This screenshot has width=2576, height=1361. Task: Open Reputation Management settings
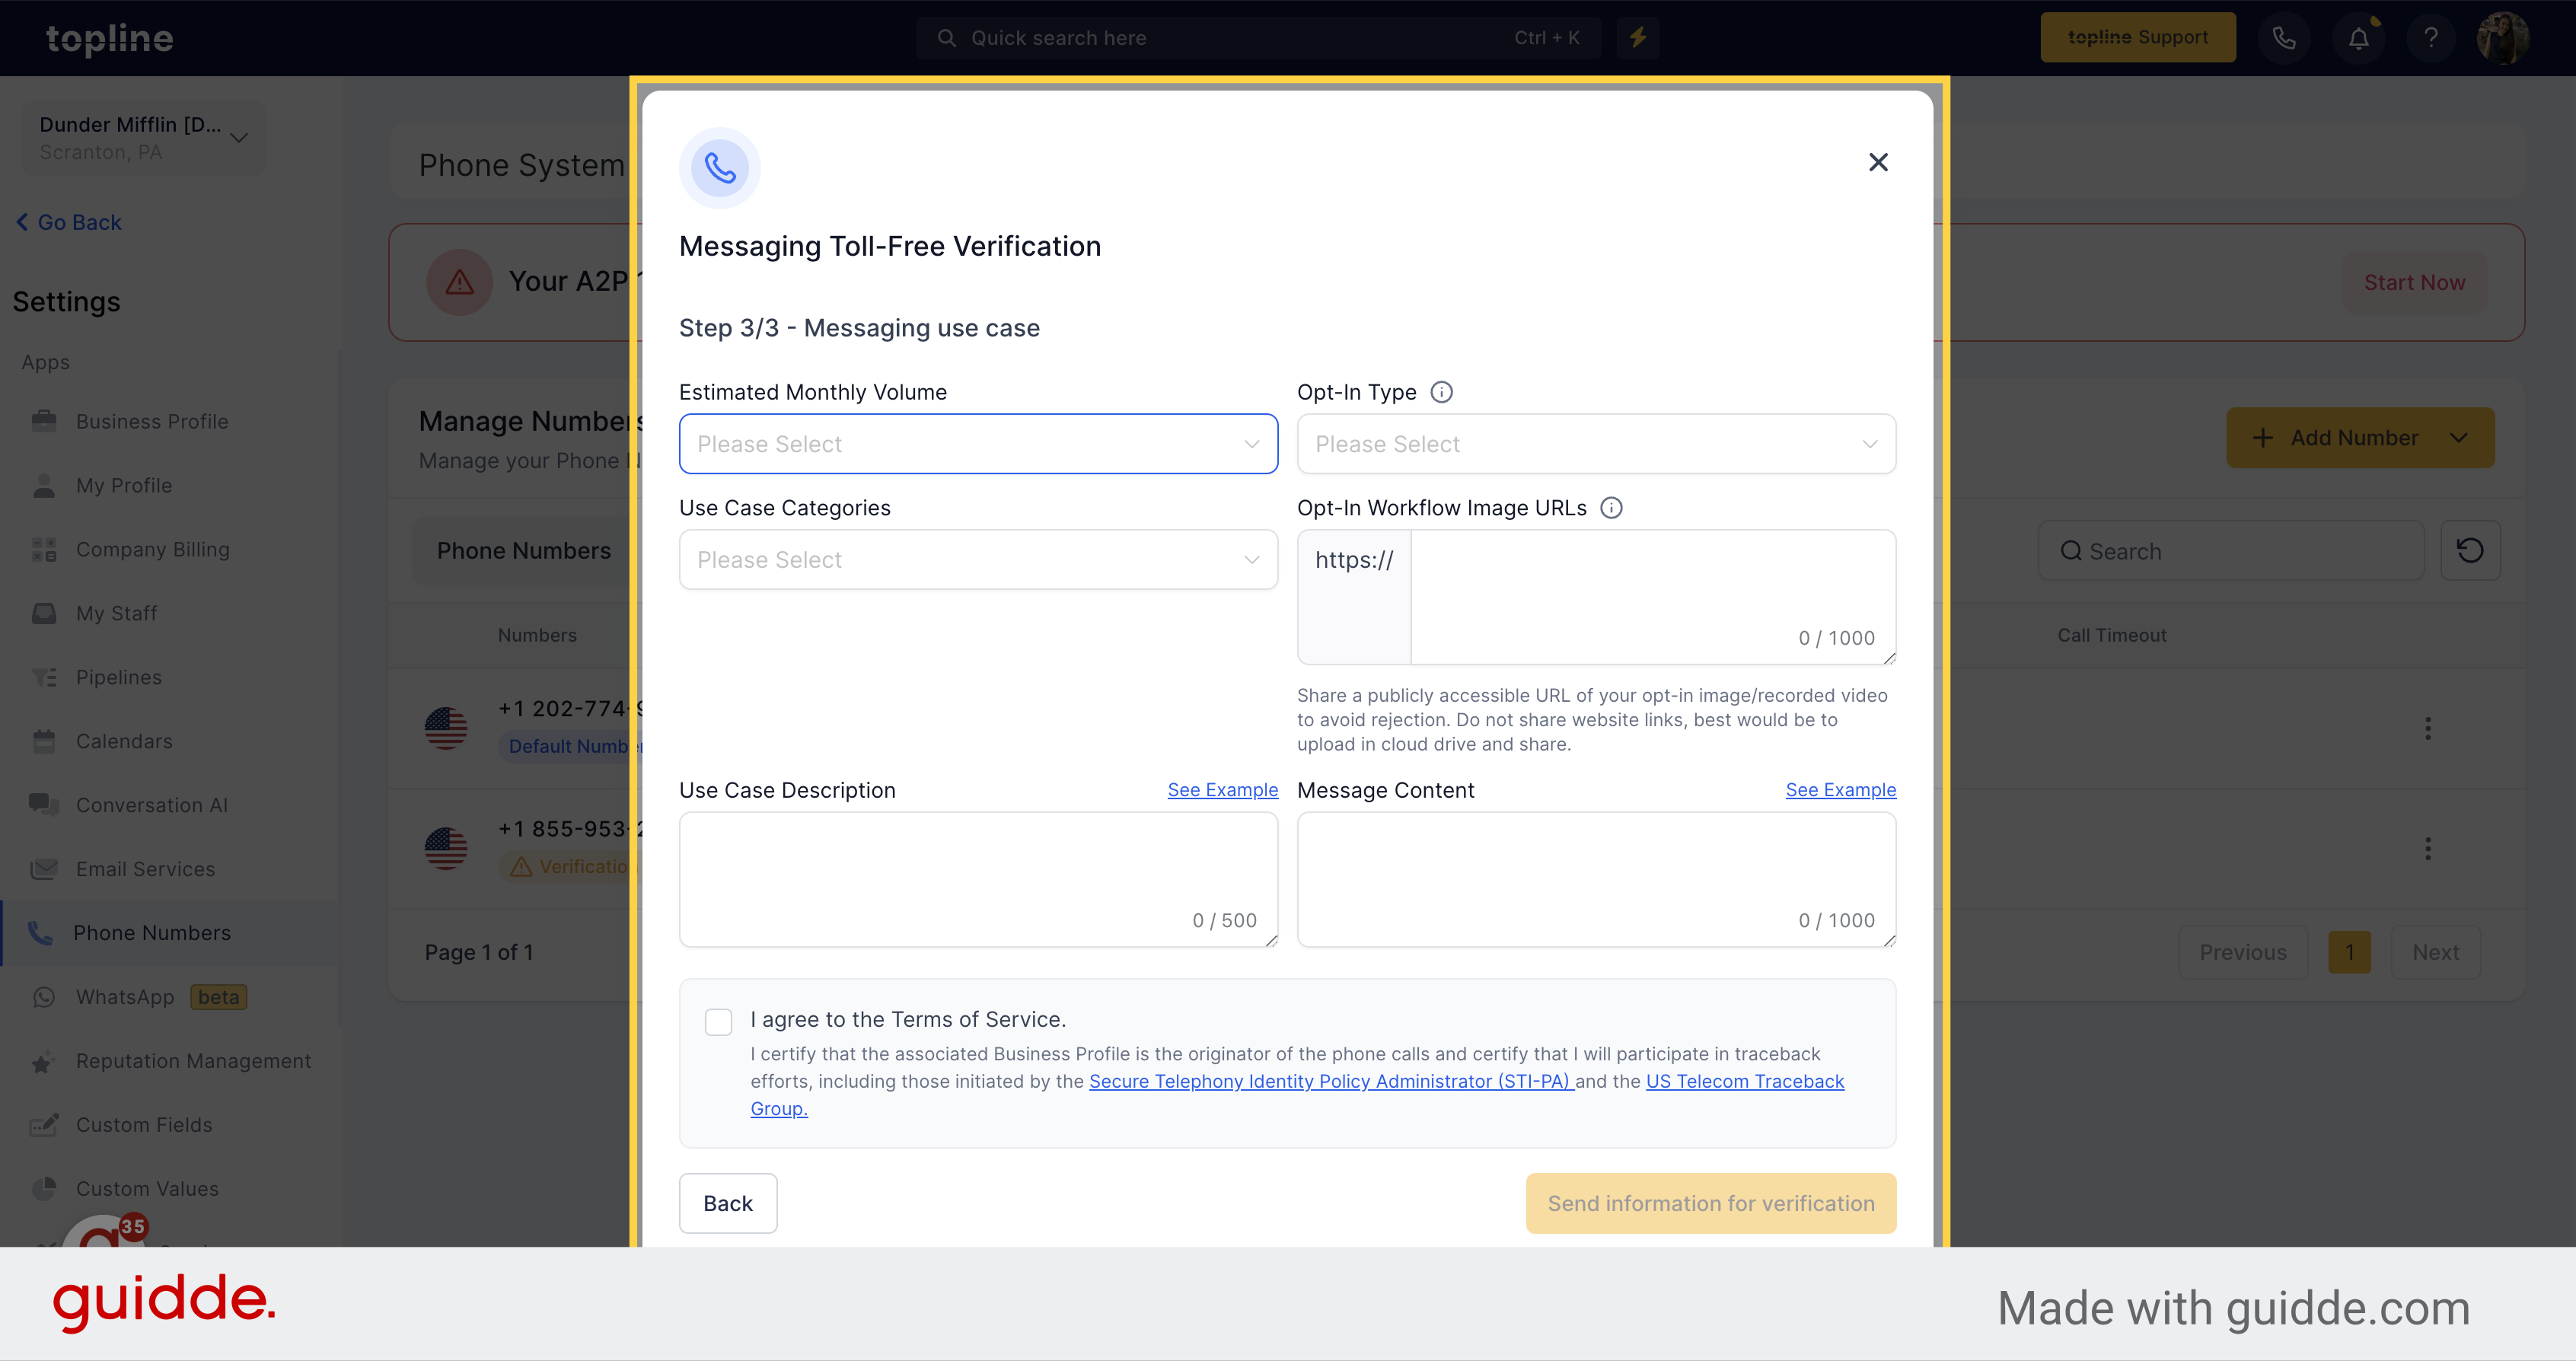tap(194, 1061)
